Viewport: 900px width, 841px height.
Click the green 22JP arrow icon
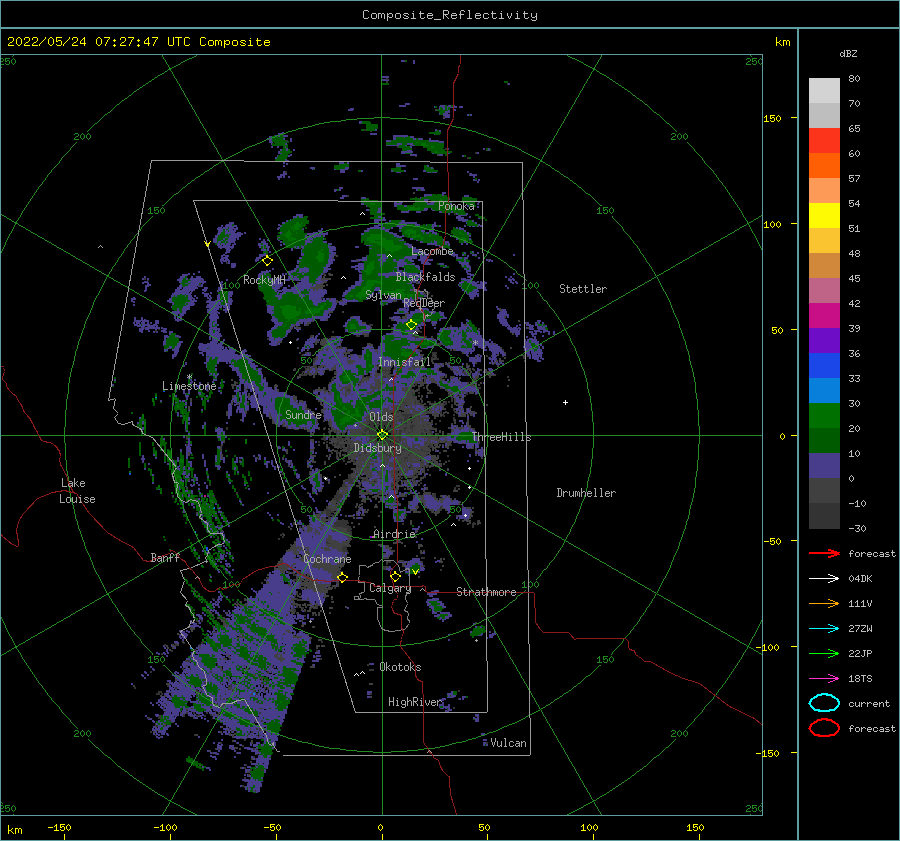(824, 653)
